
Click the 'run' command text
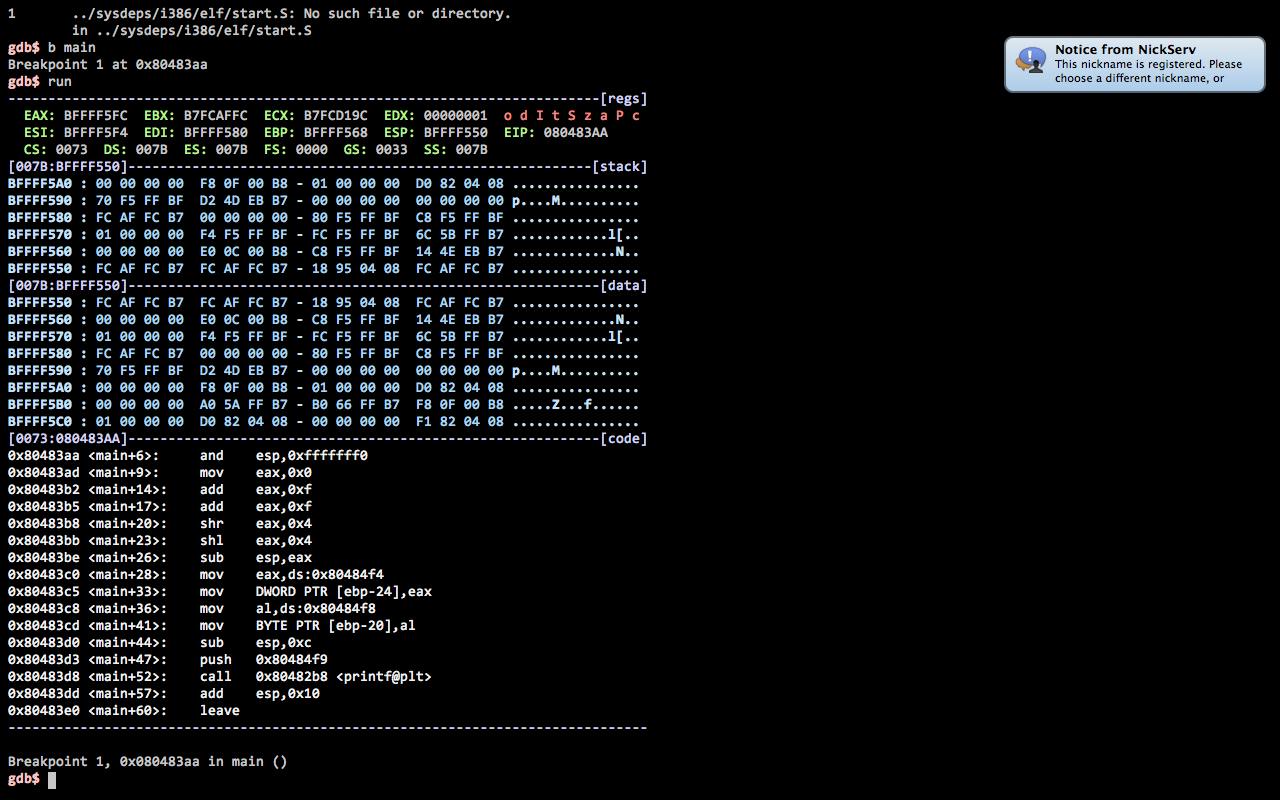point(60,81)
